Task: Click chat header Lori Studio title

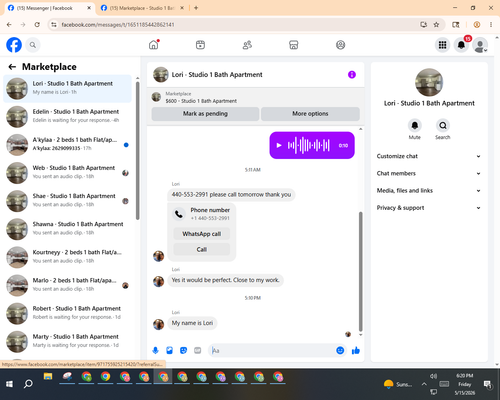Action: pos(217,75)
